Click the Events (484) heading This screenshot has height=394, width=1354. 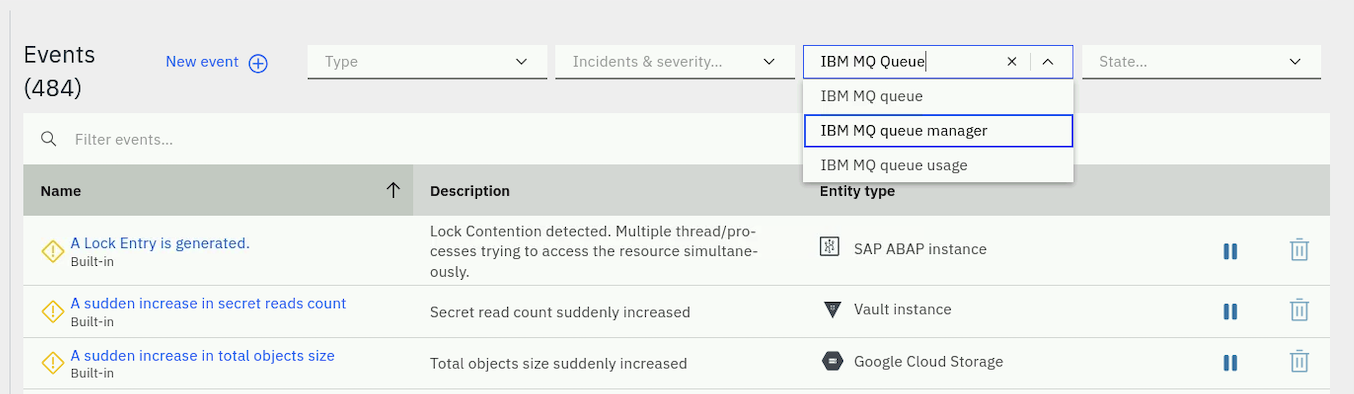tap(60, 71)
